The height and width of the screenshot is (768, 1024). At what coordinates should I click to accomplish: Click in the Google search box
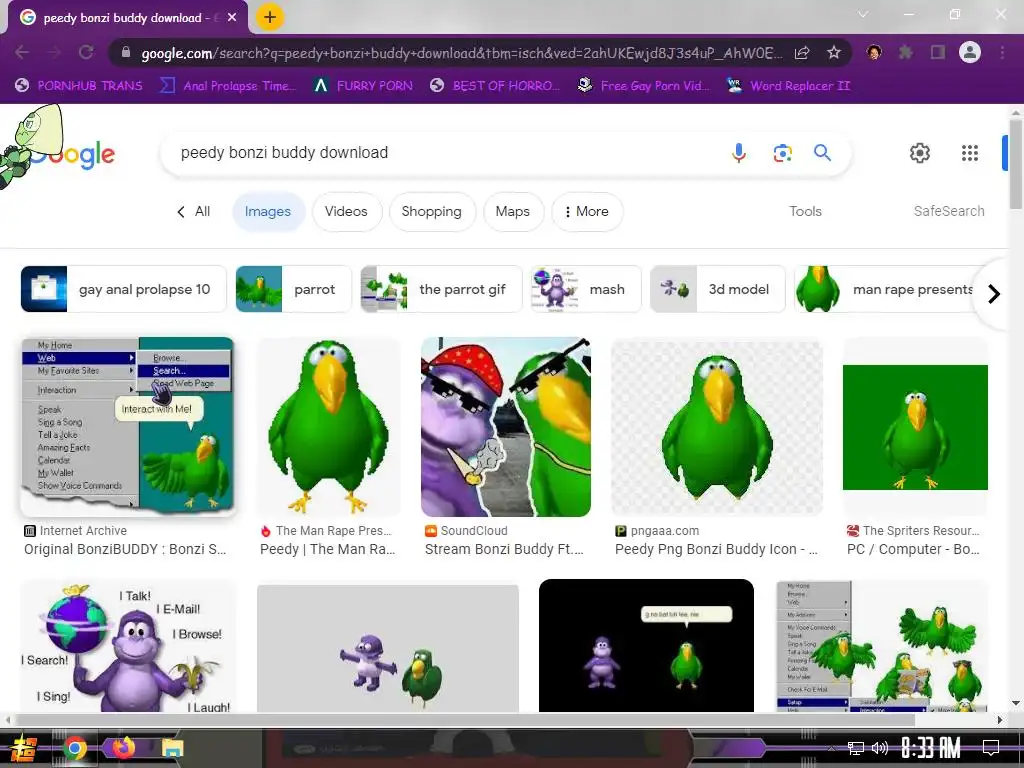[x=444, y=153]
